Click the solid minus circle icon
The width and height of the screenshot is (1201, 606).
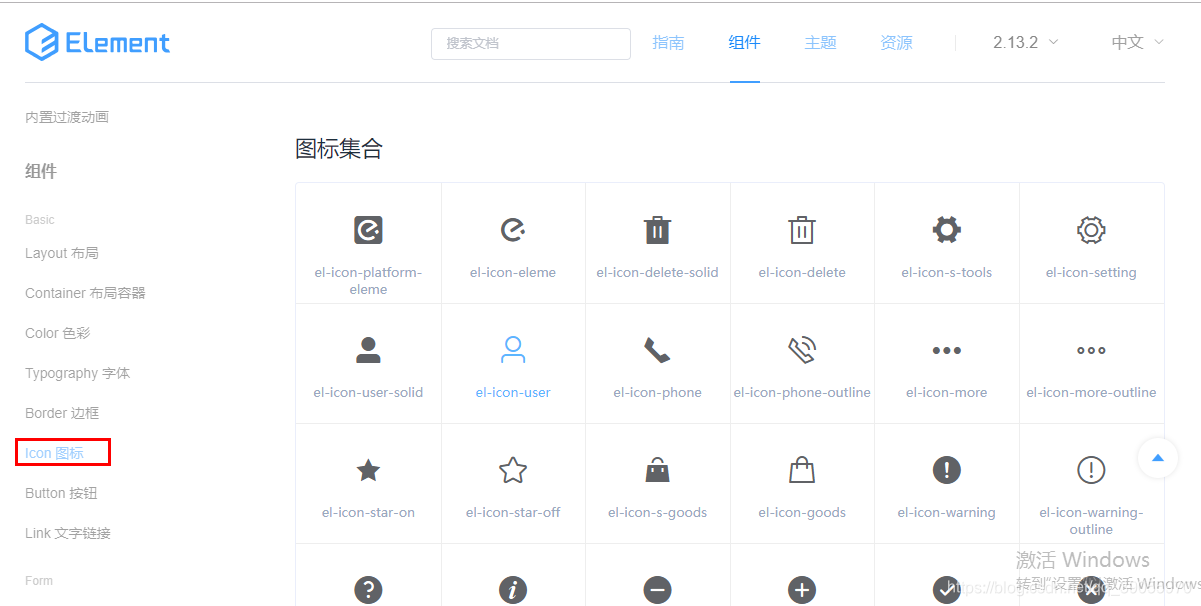pos(657,590)
